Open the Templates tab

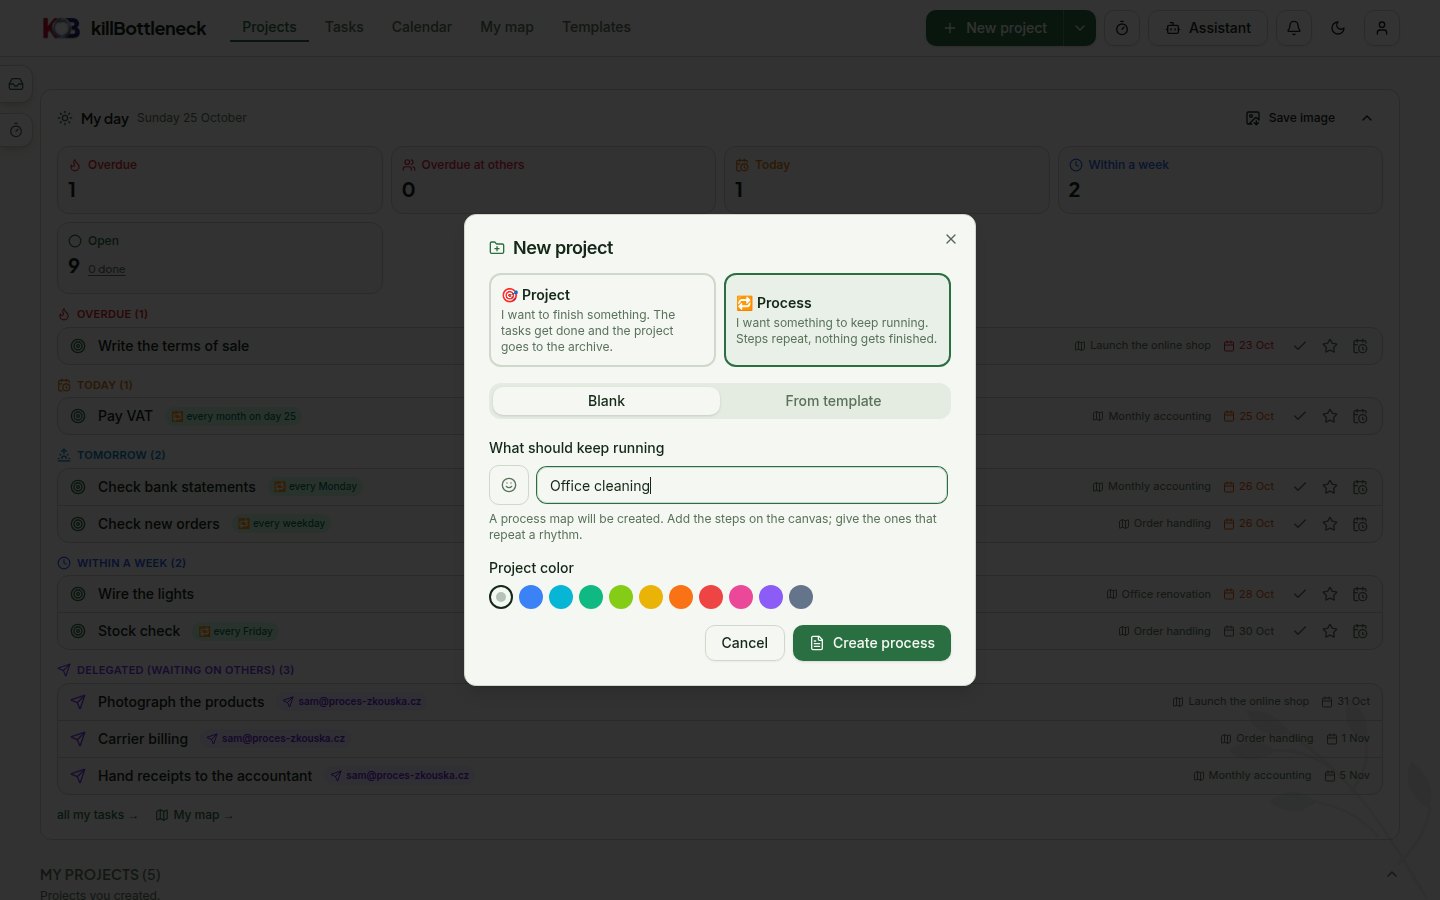[596, 27]
